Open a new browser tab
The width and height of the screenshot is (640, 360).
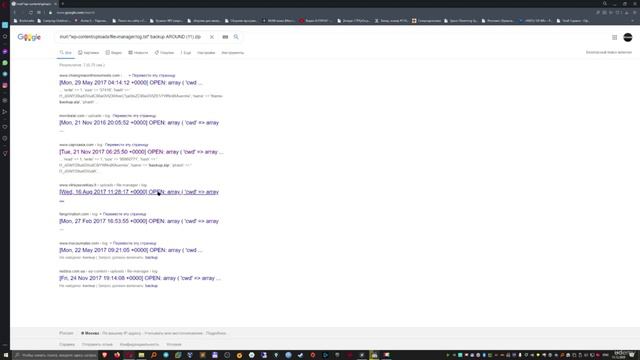62,4
